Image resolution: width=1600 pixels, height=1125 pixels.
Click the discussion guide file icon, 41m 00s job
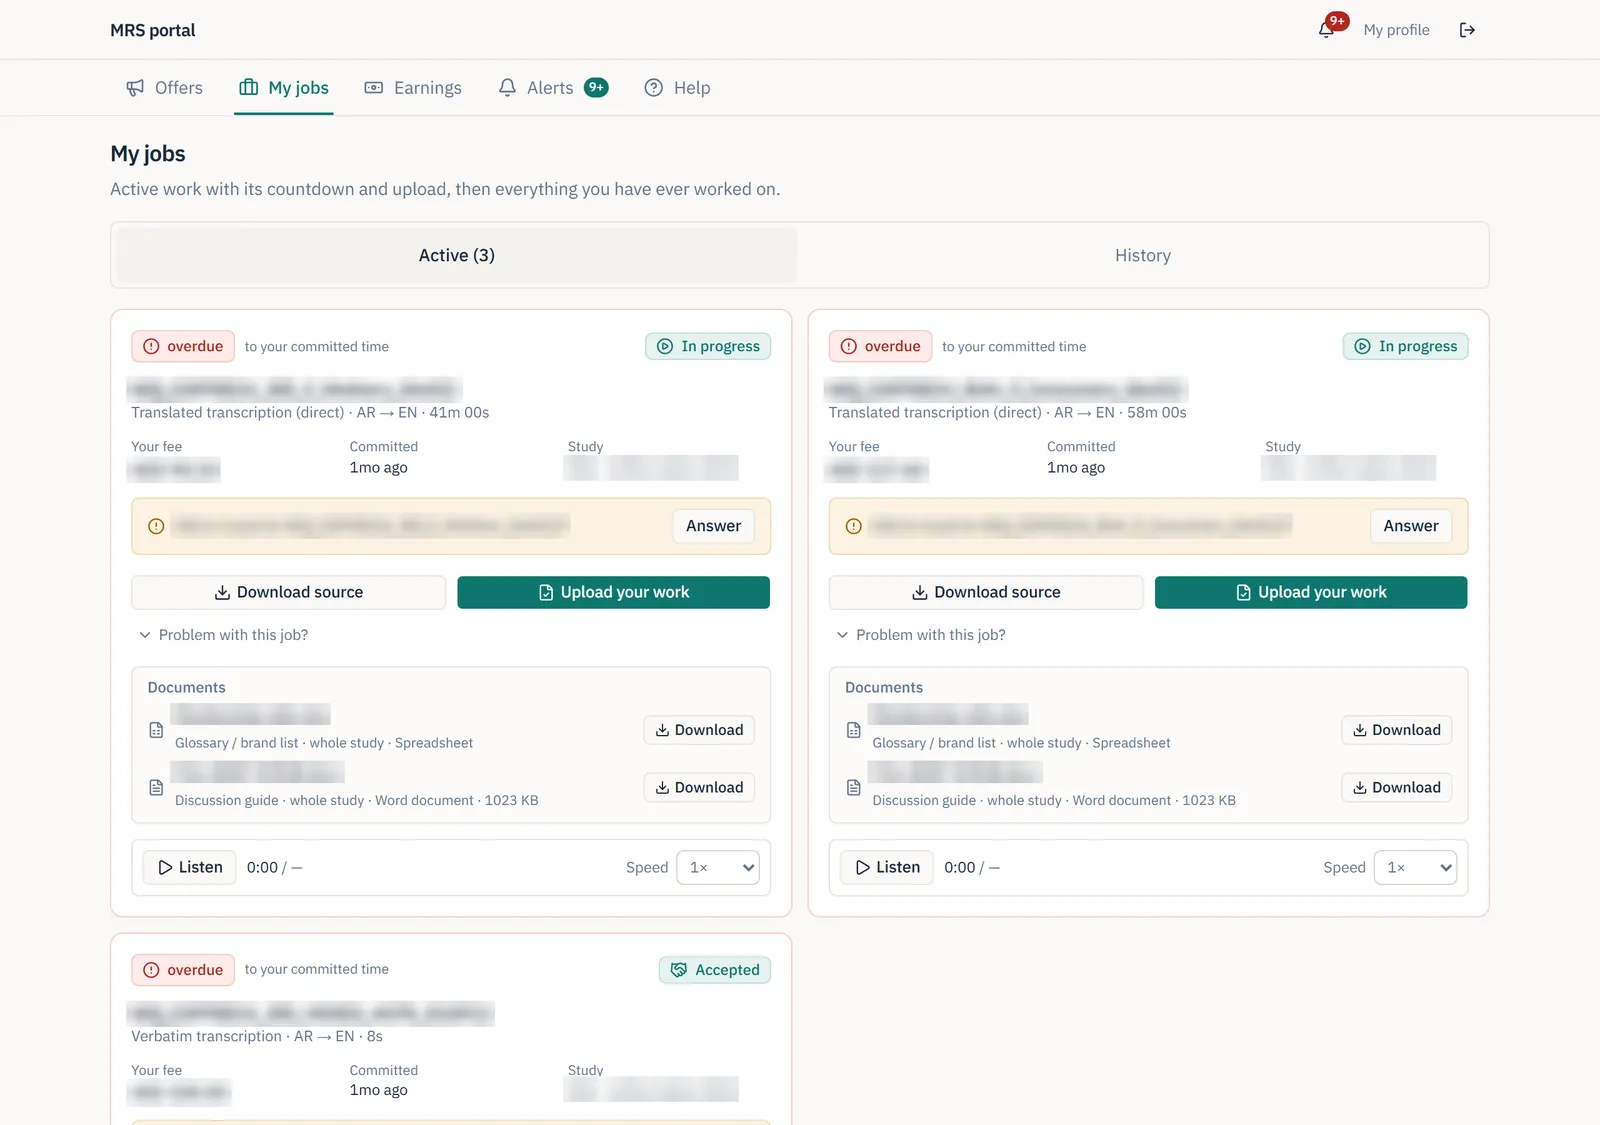tap(156, 788)
